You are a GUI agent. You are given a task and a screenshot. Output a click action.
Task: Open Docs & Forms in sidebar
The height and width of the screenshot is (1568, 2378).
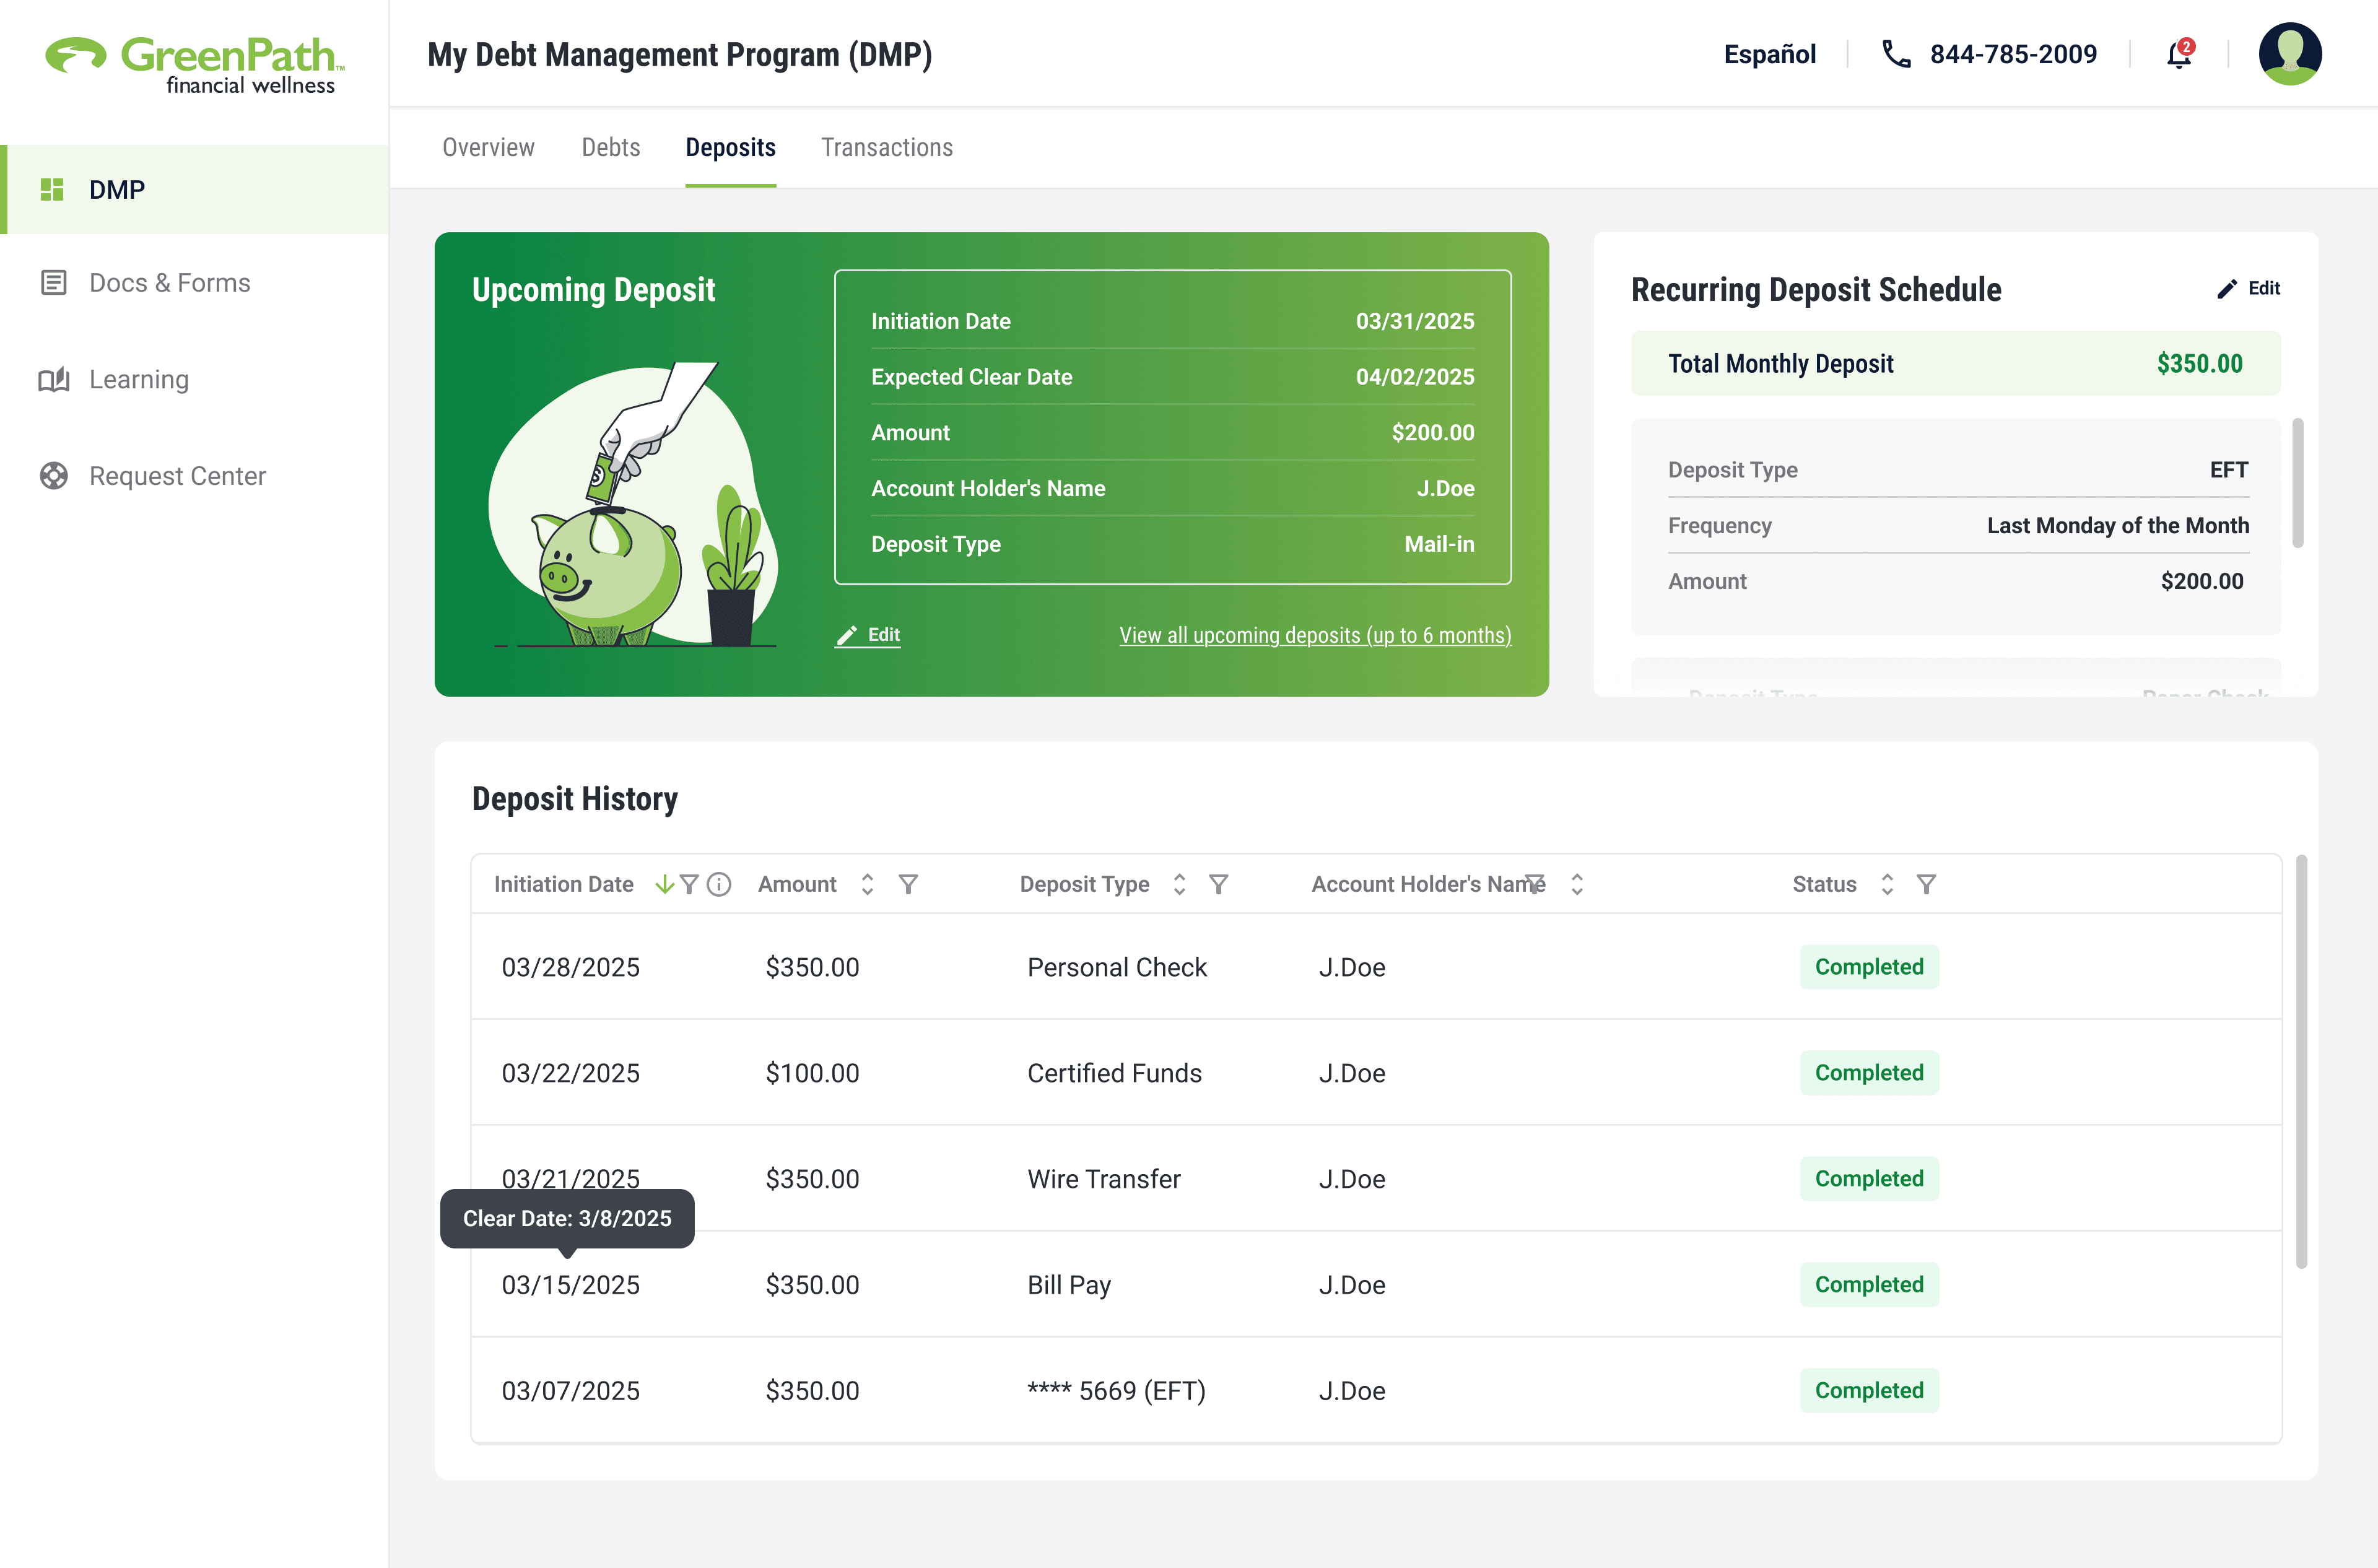click(169, 283)
